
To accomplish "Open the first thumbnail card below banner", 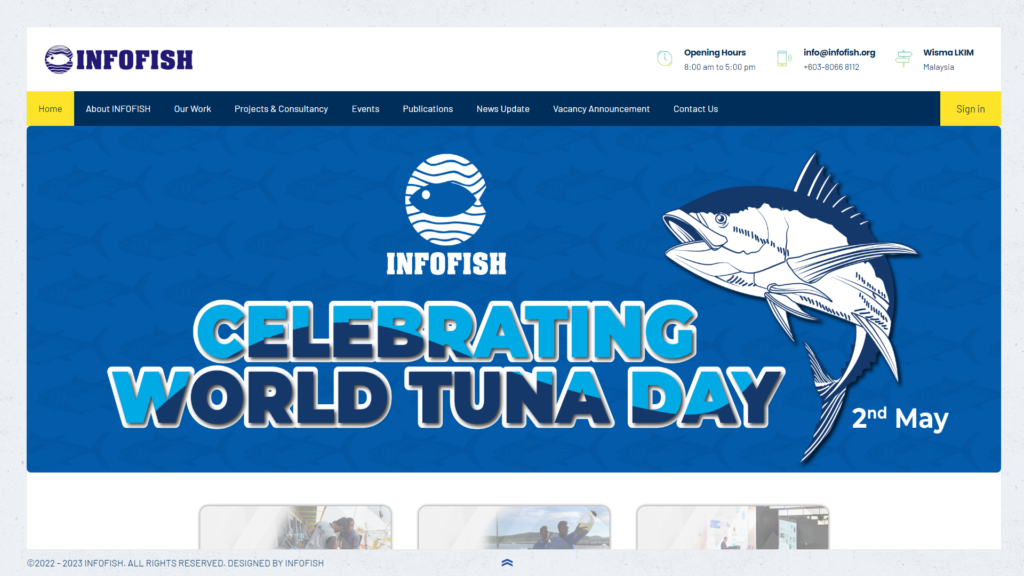I will (295, 527).
